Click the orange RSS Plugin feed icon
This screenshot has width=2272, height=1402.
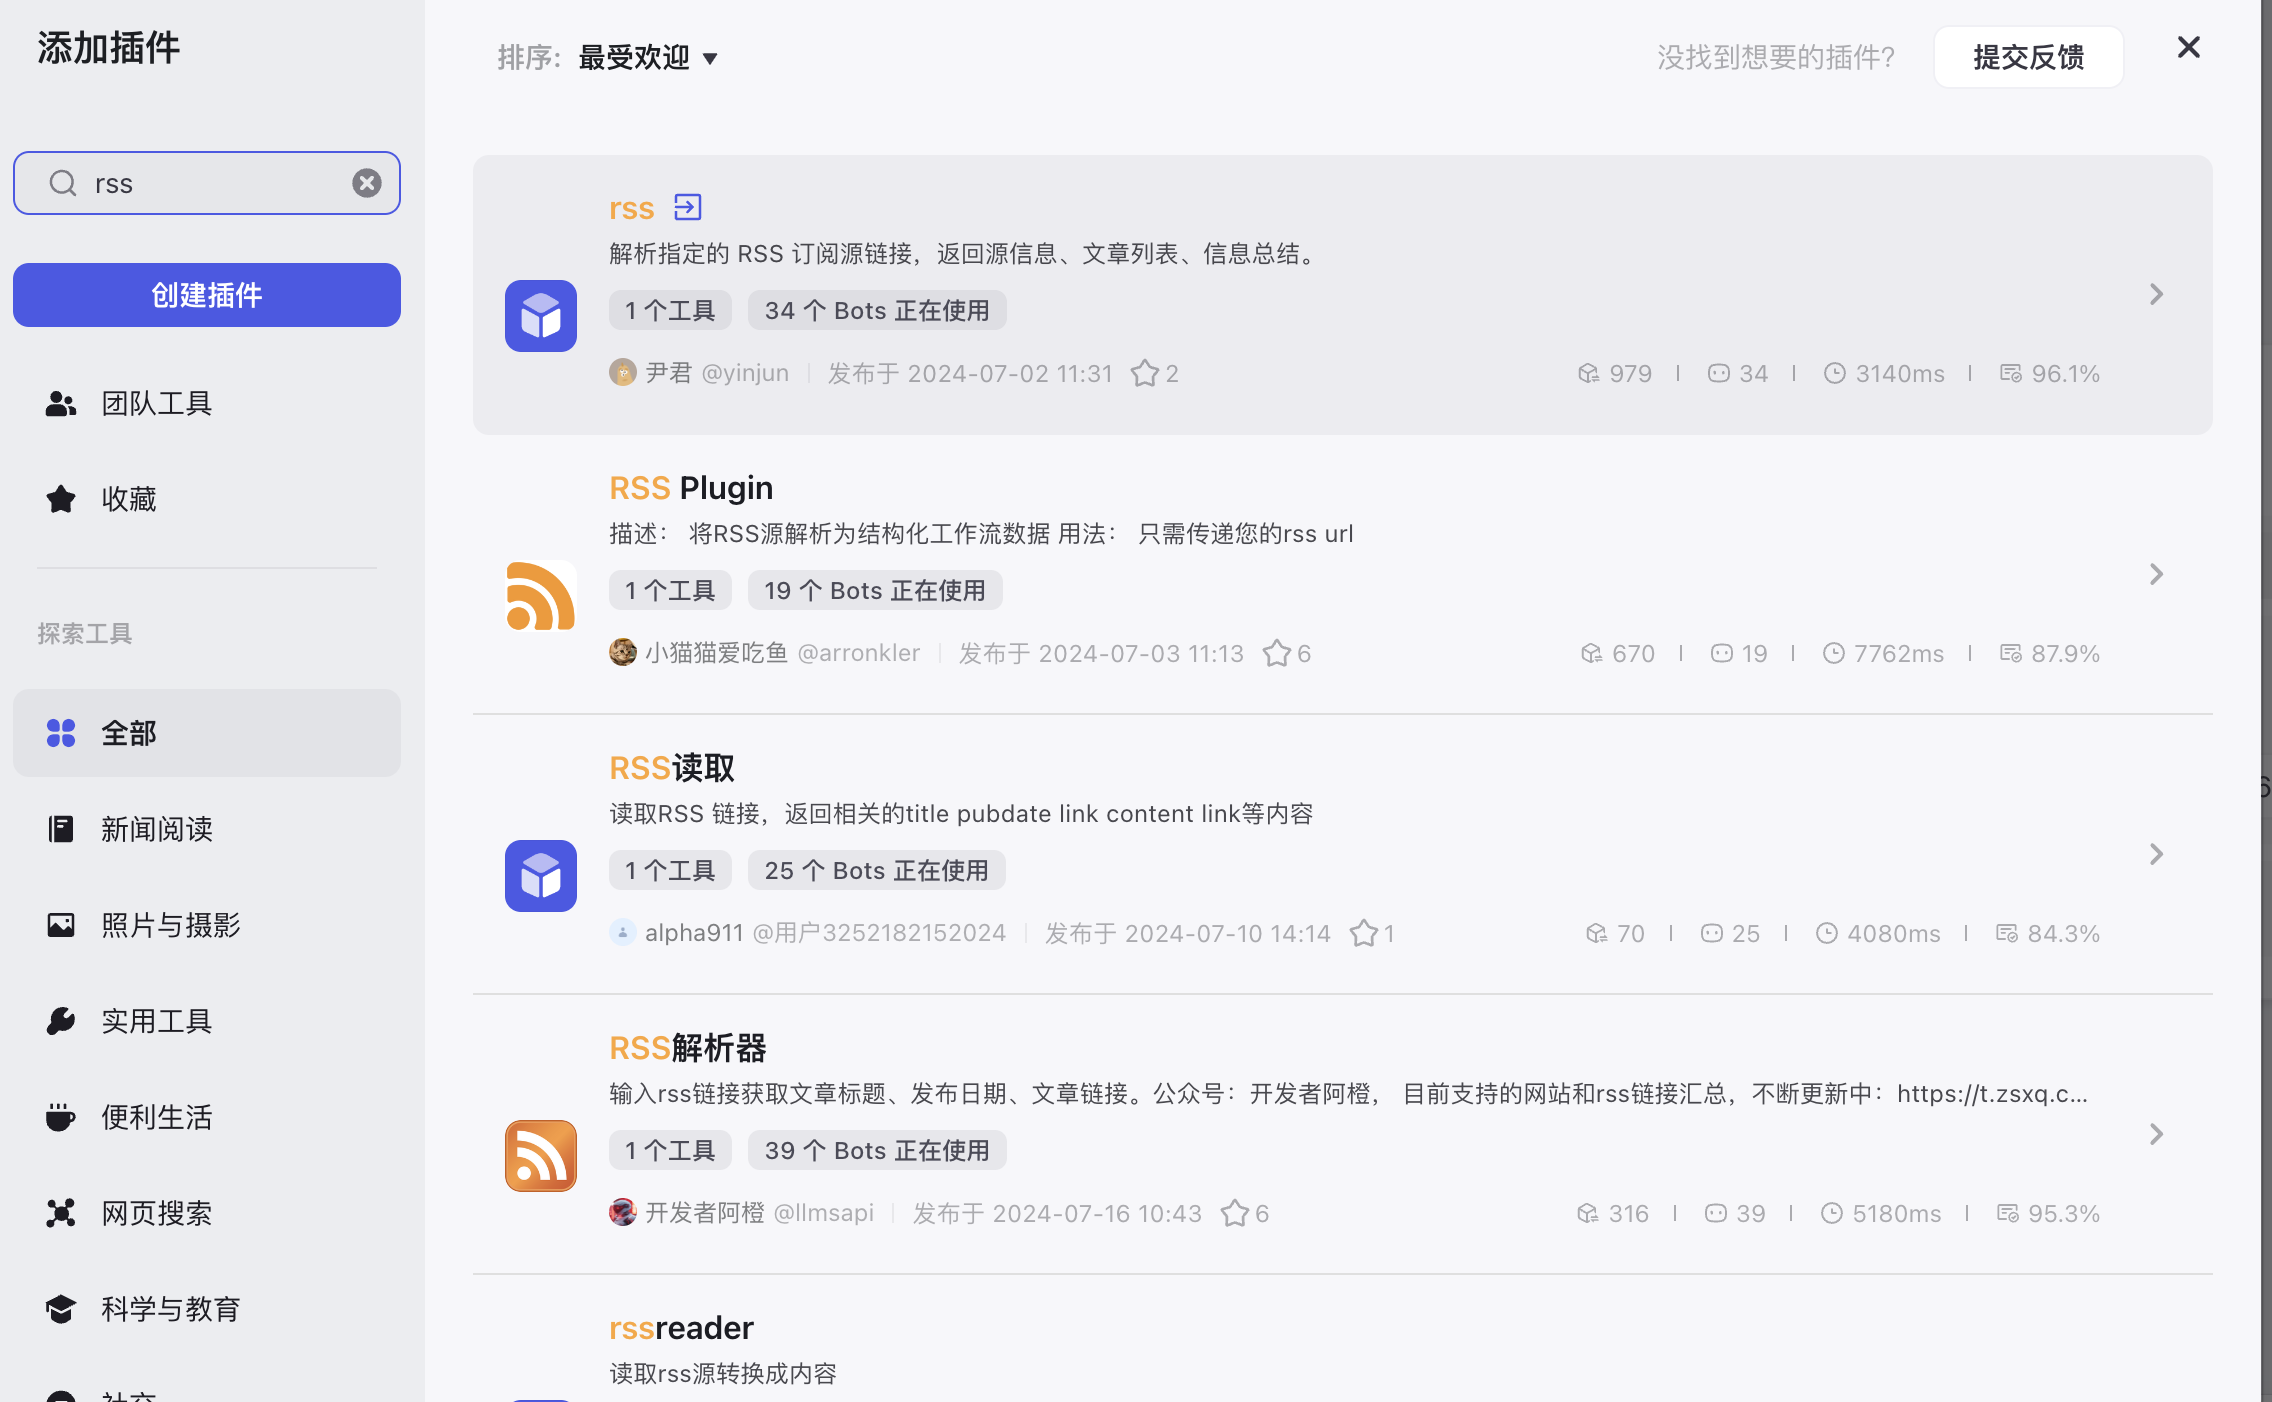click(540, 596)
